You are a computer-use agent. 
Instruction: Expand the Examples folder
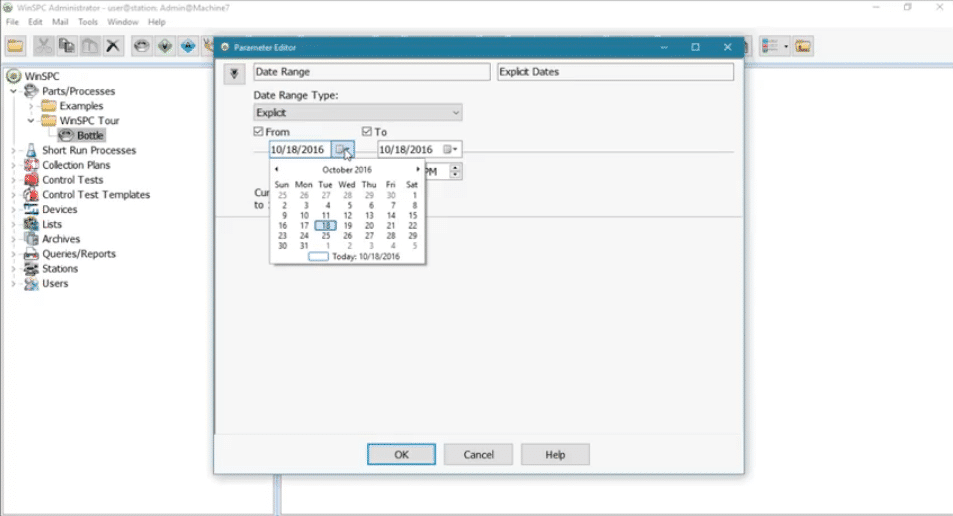[31, 106]
